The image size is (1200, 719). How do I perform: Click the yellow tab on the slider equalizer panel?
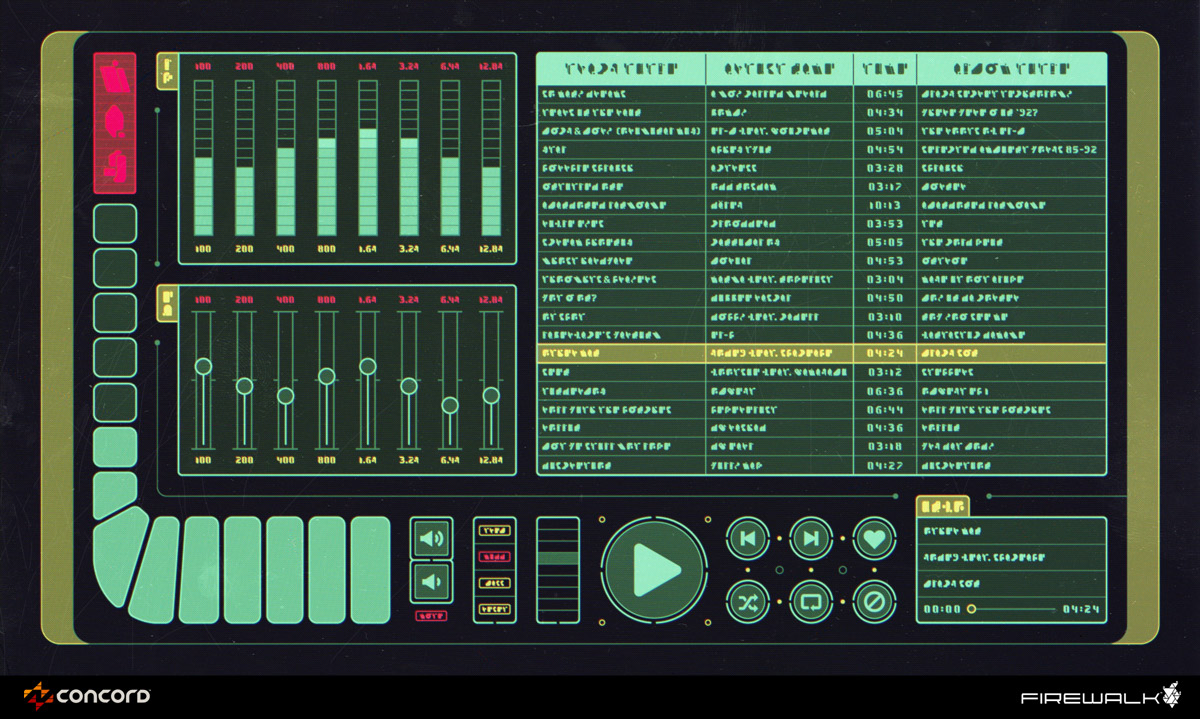(167, 304)
